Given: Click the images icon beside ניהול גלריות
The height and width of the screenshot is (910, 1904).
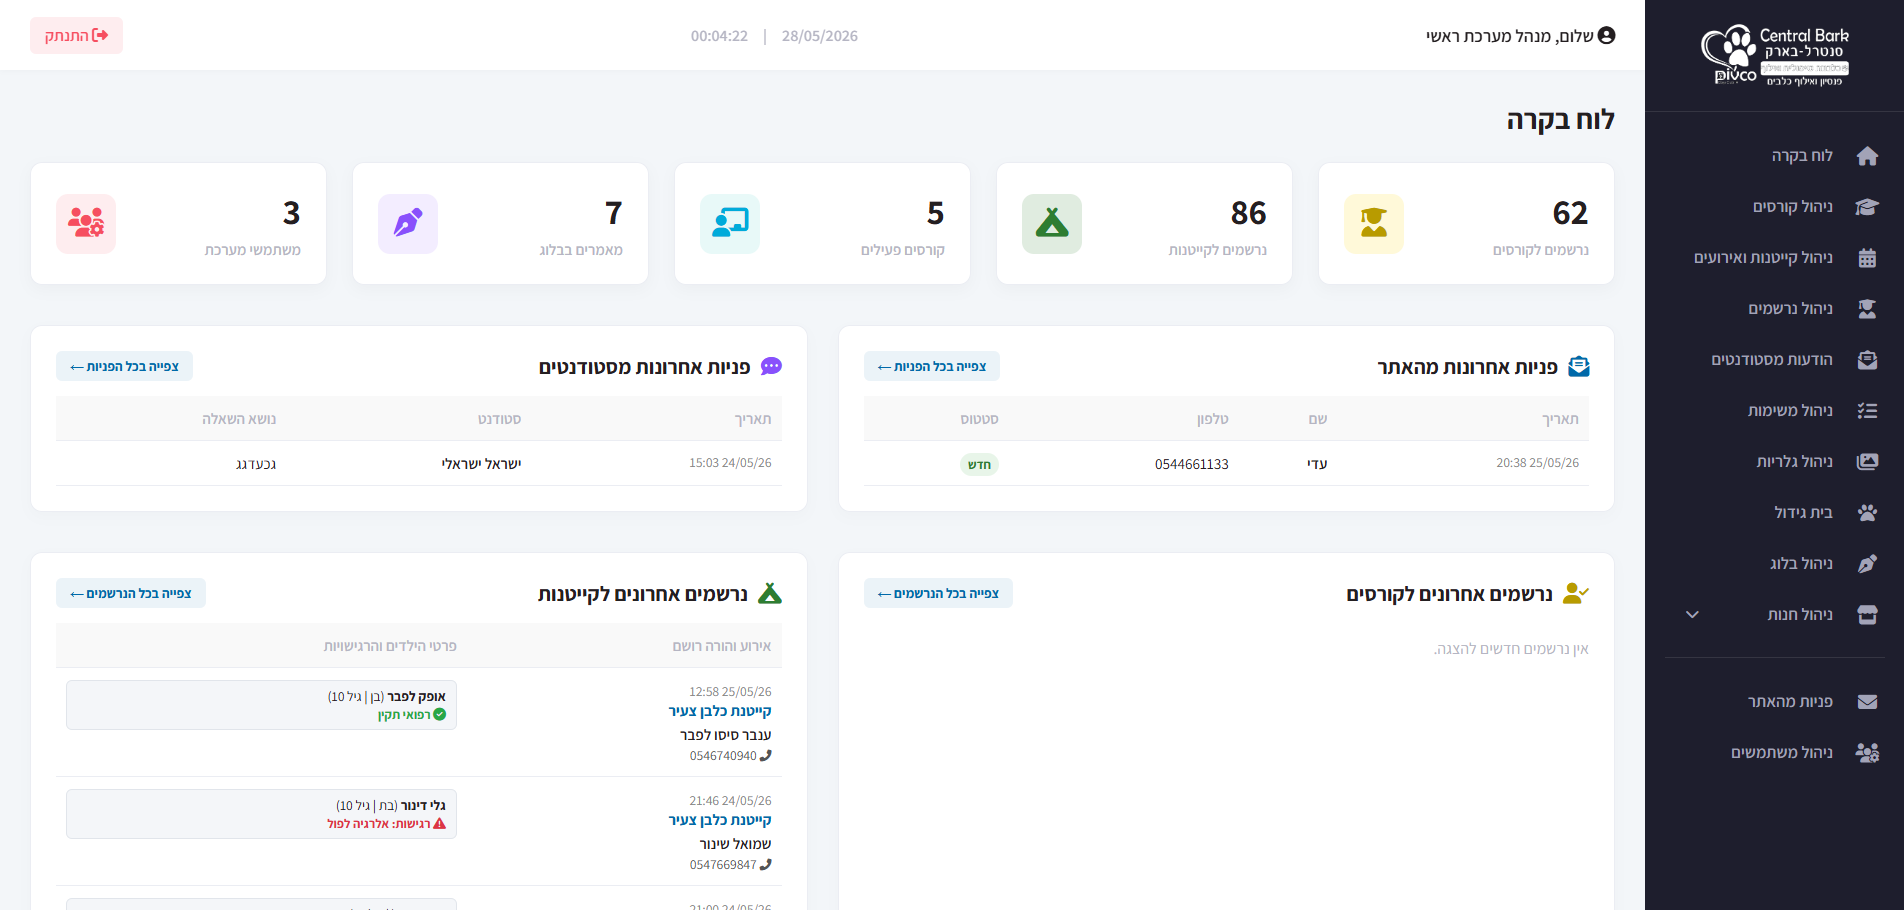Looking at the screenshot, I should pyautogui.click(x=1867, y=462).
